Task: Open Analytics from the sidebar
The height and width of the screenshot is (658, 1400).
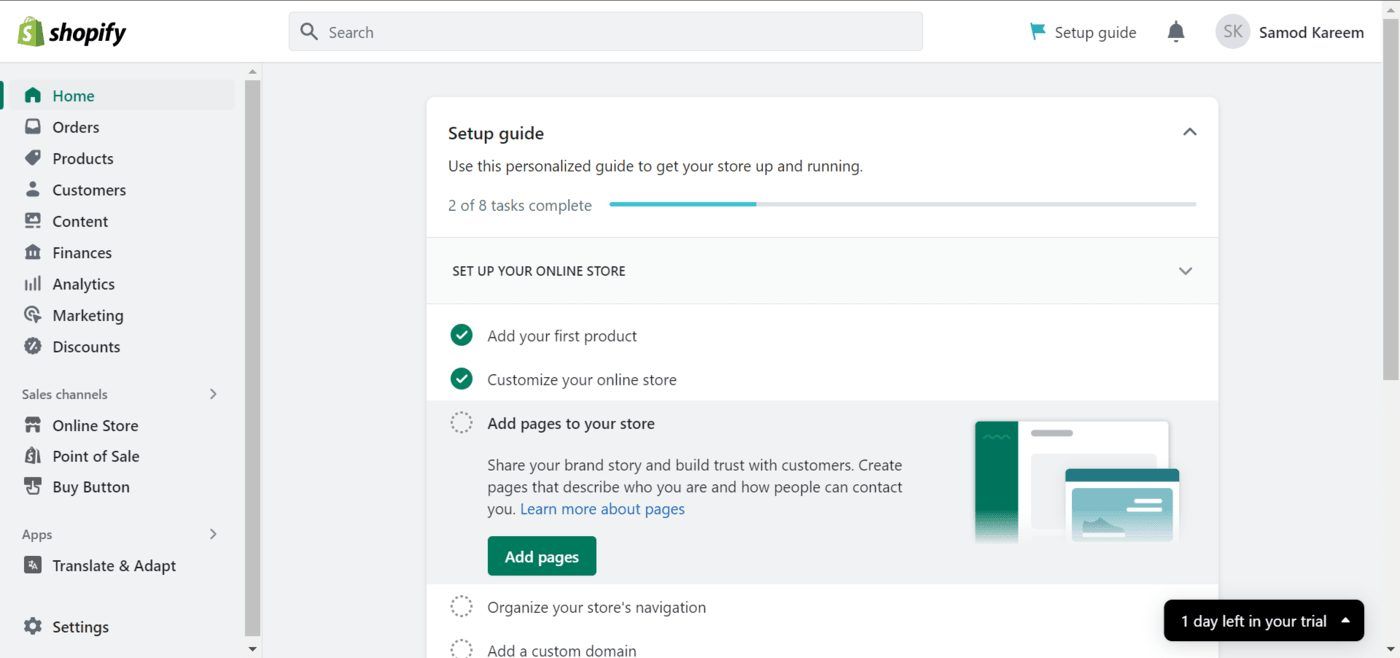Action: pos(84,284)
